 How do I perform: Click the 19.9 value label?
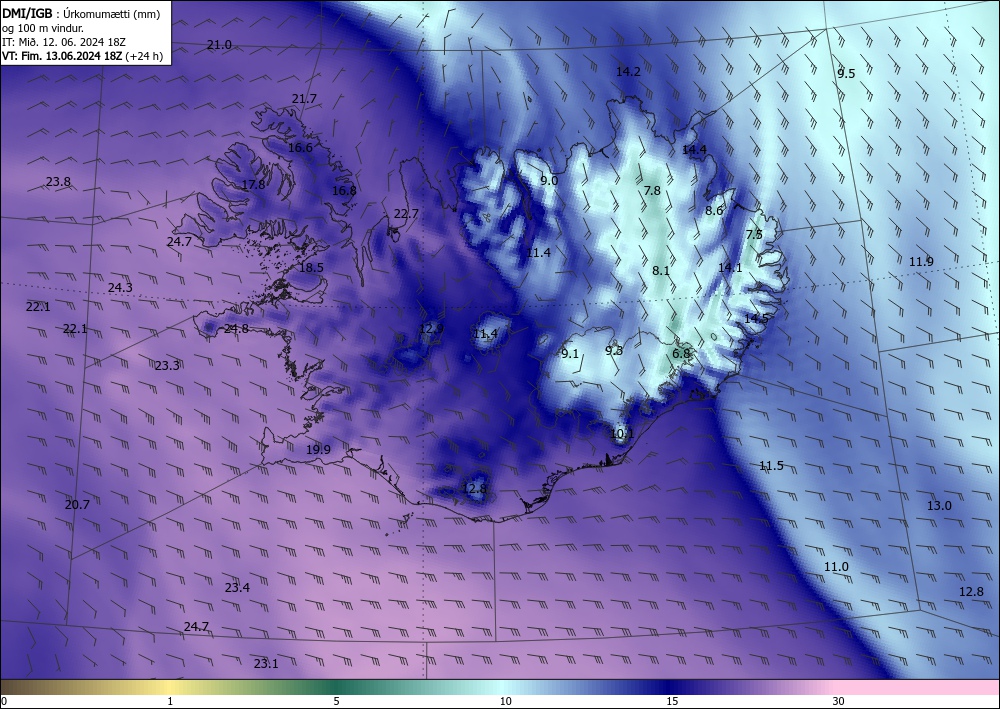318,450
